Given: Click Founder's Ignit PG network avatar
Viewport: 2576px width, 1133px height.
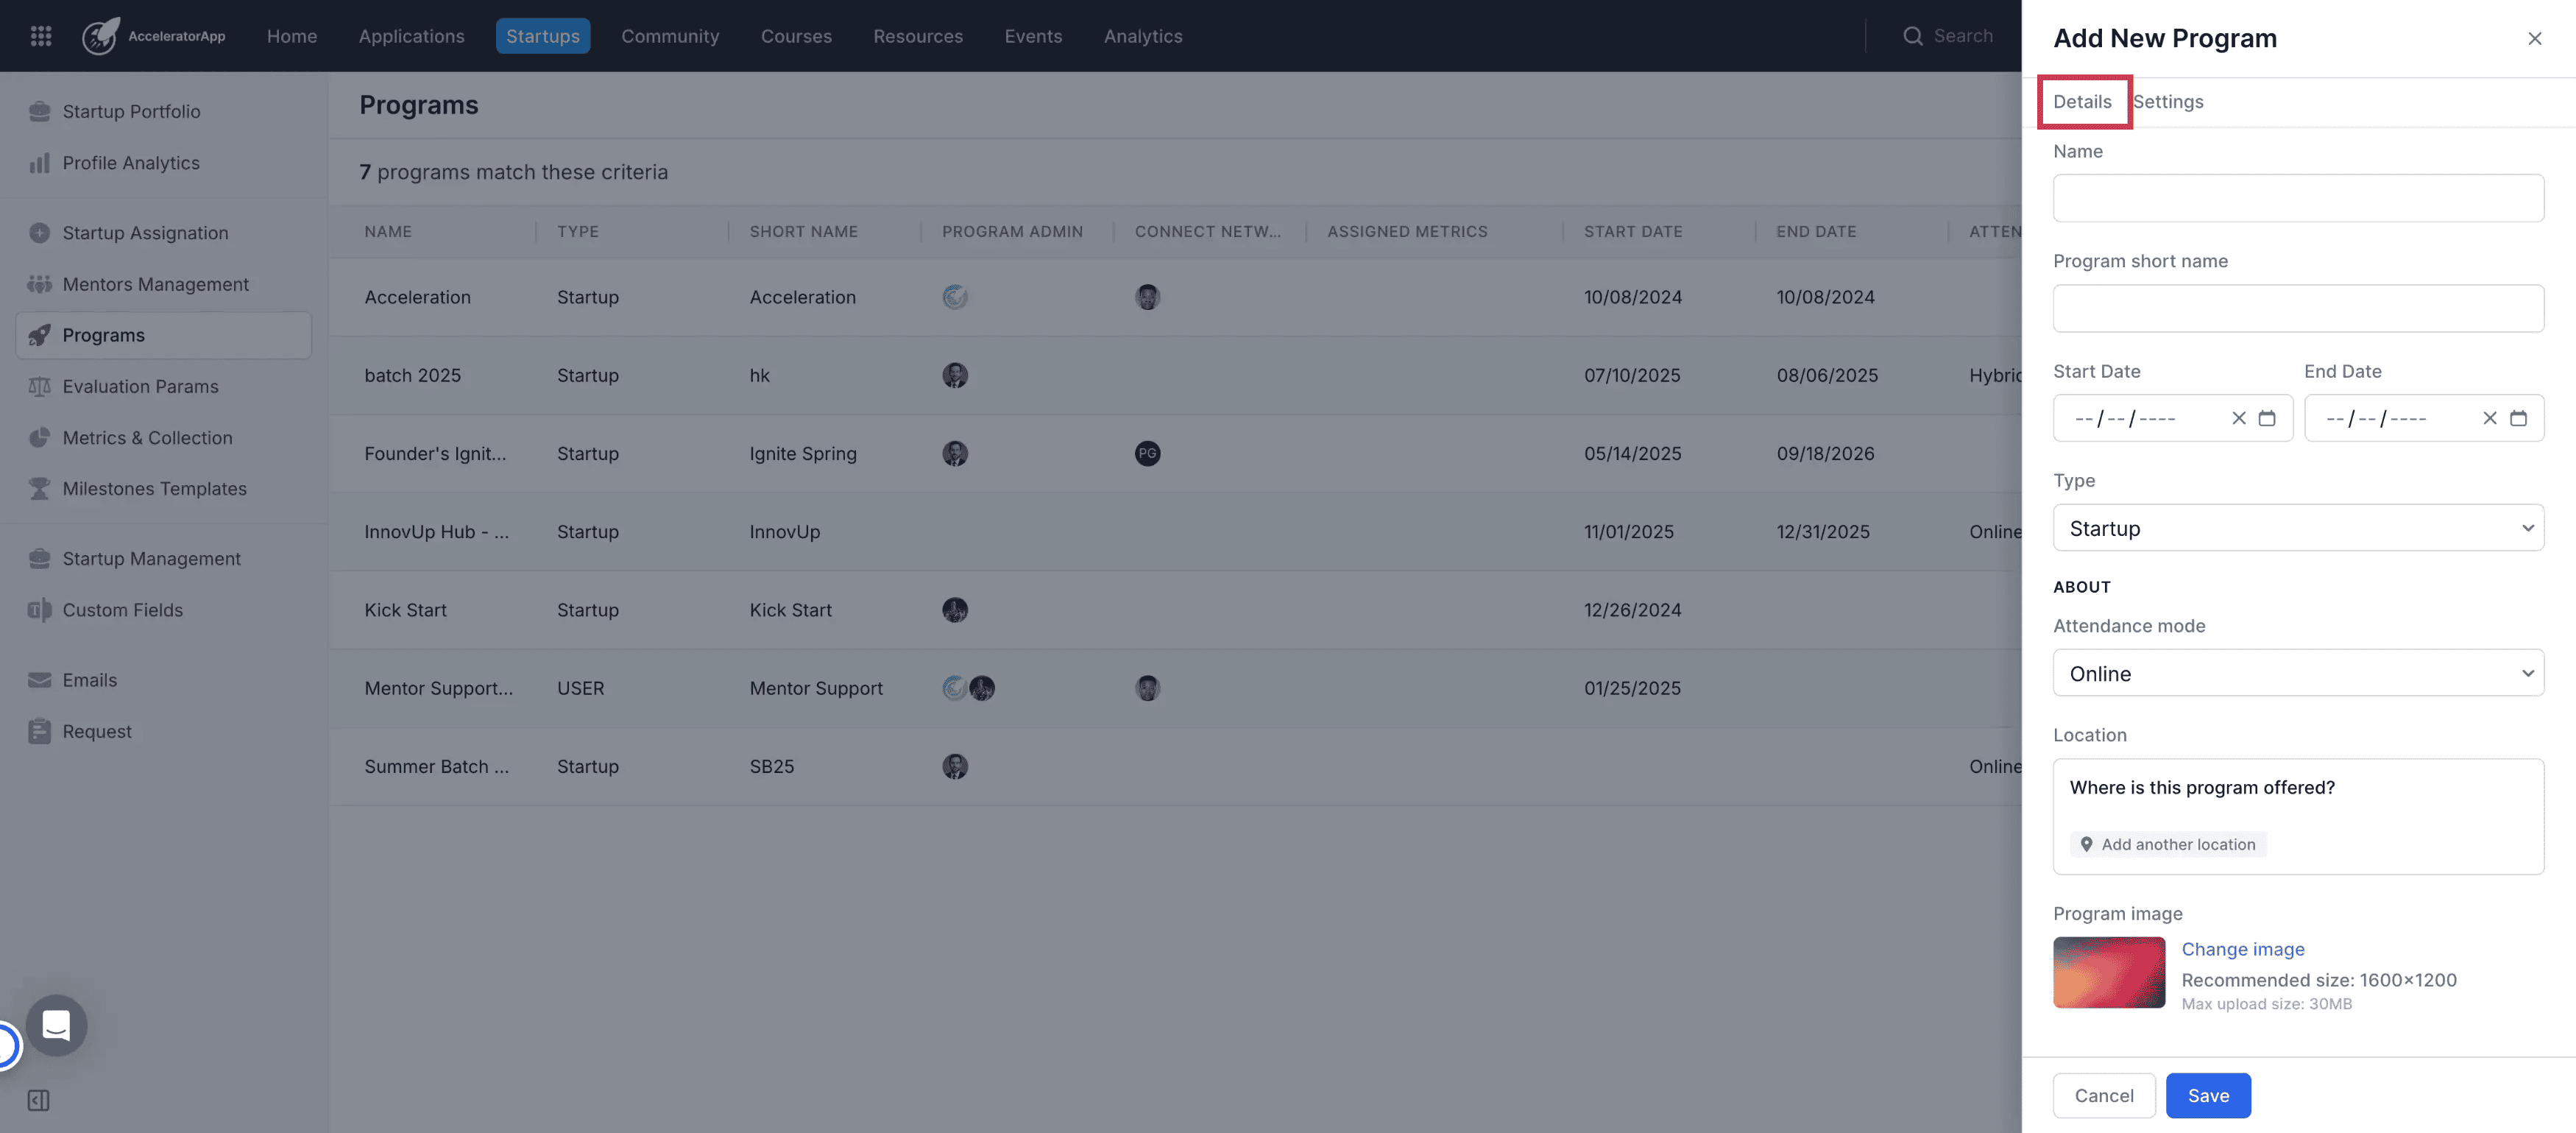Looking at the screenshot, I should 1147,453.
